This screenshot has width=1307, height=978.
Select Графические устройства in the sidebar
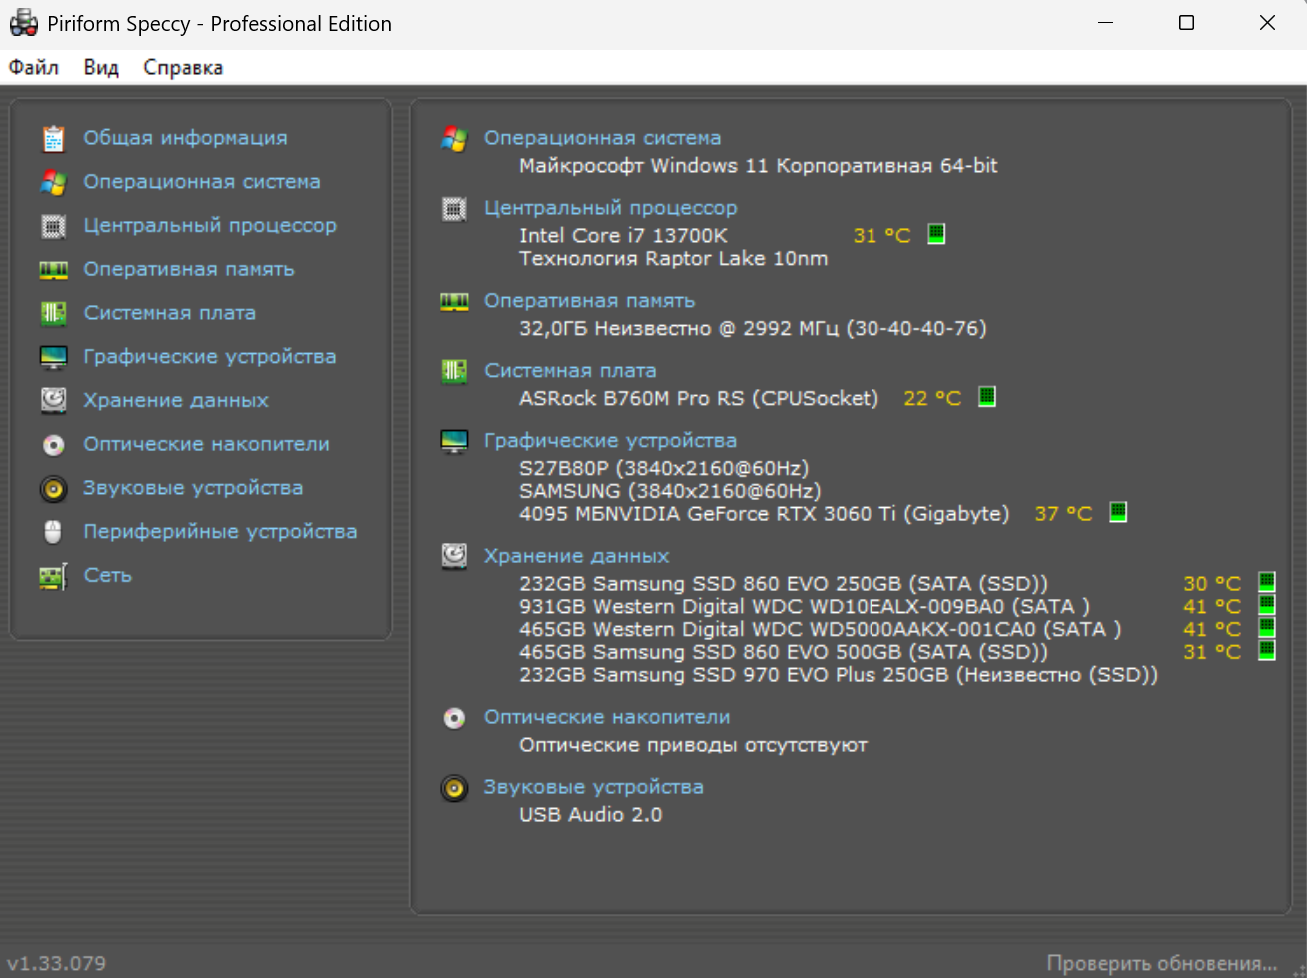pos(209,357)
